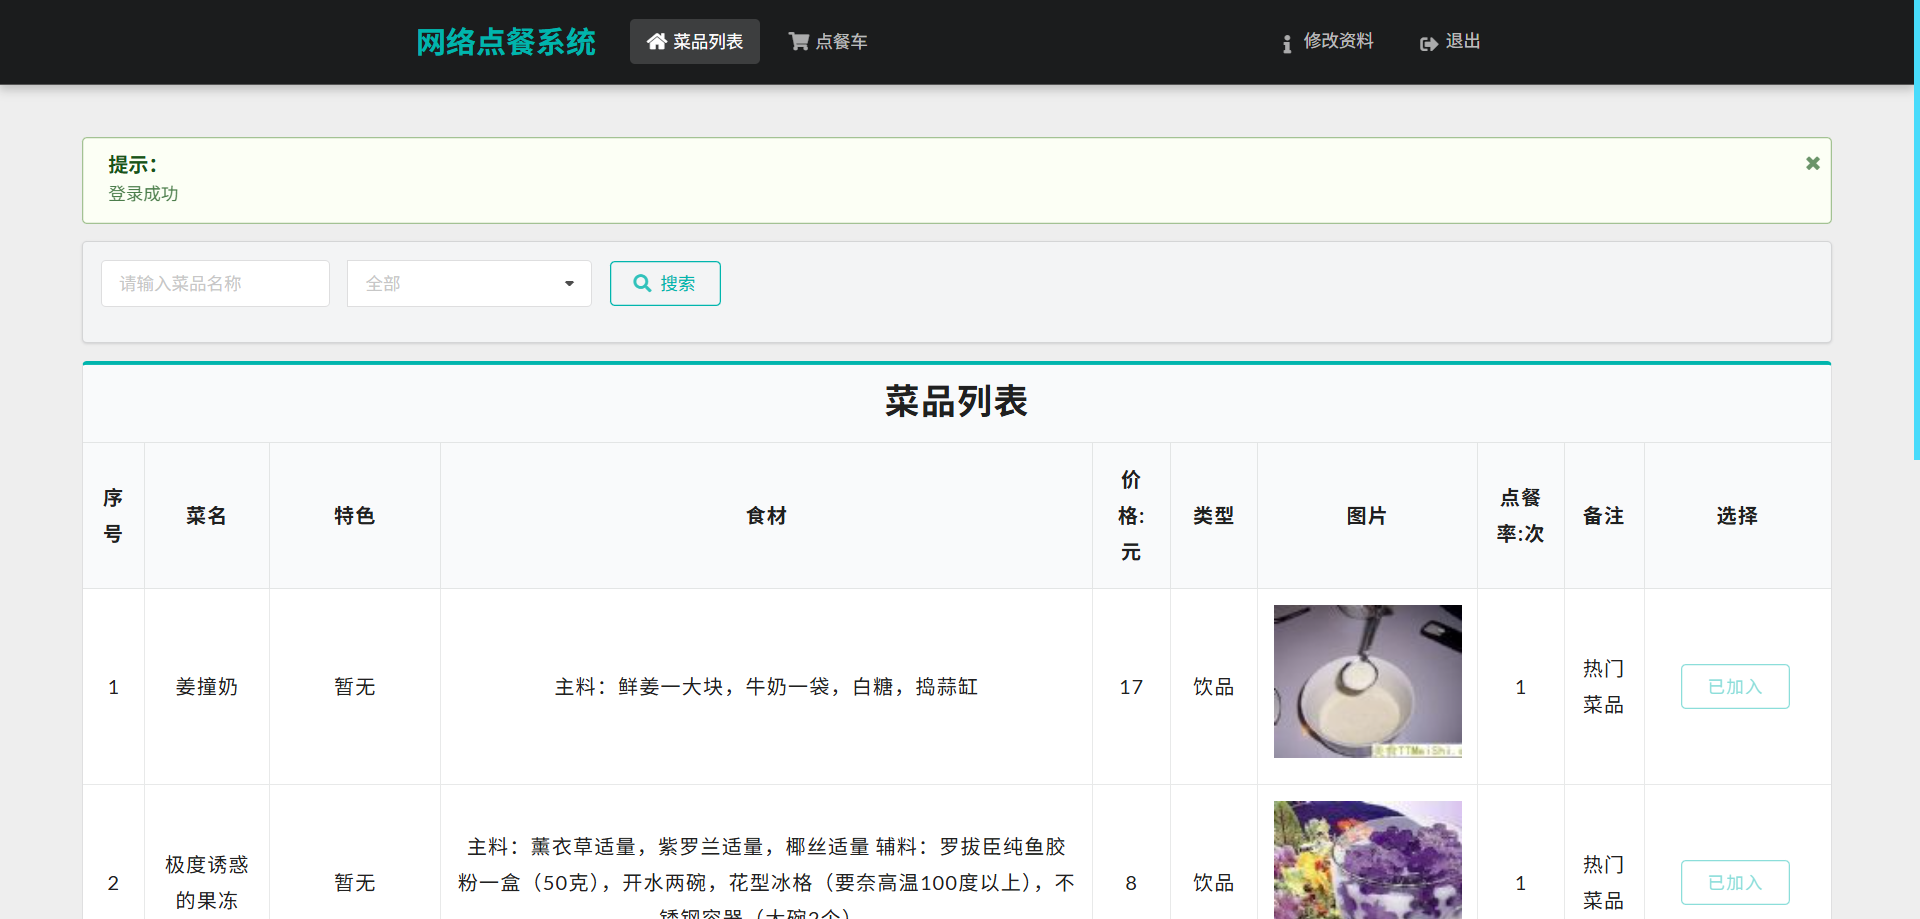The image size is (1920, 919).
Task: Click the info icon beside 修改资料
Action: pos(1287,43)
